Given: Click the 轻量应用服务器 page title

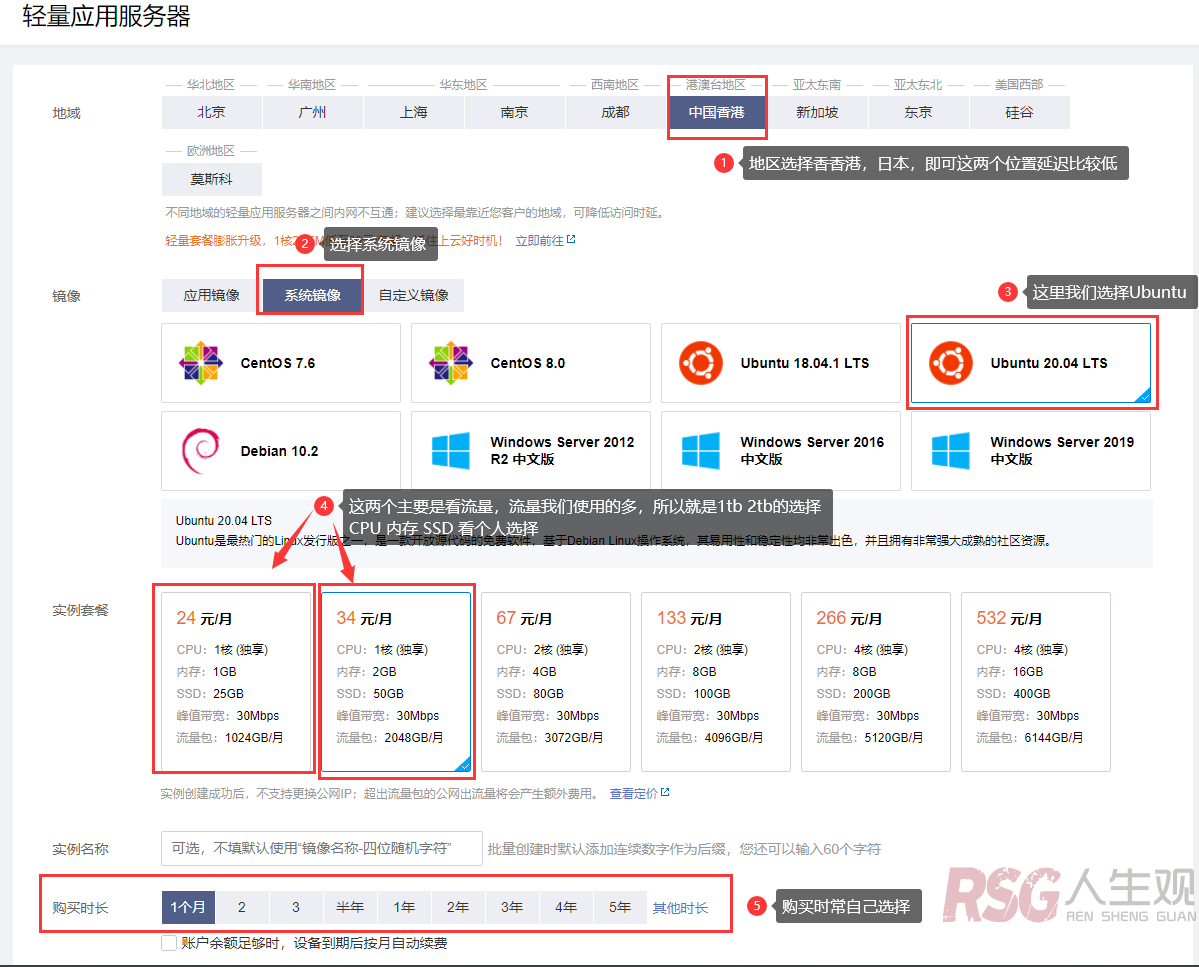Looking at the screenshot, I should click(x=106, y=15).
